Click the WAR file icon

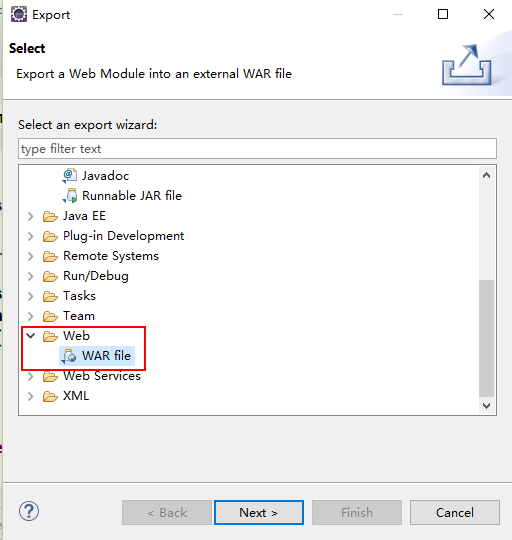point(70,356)
